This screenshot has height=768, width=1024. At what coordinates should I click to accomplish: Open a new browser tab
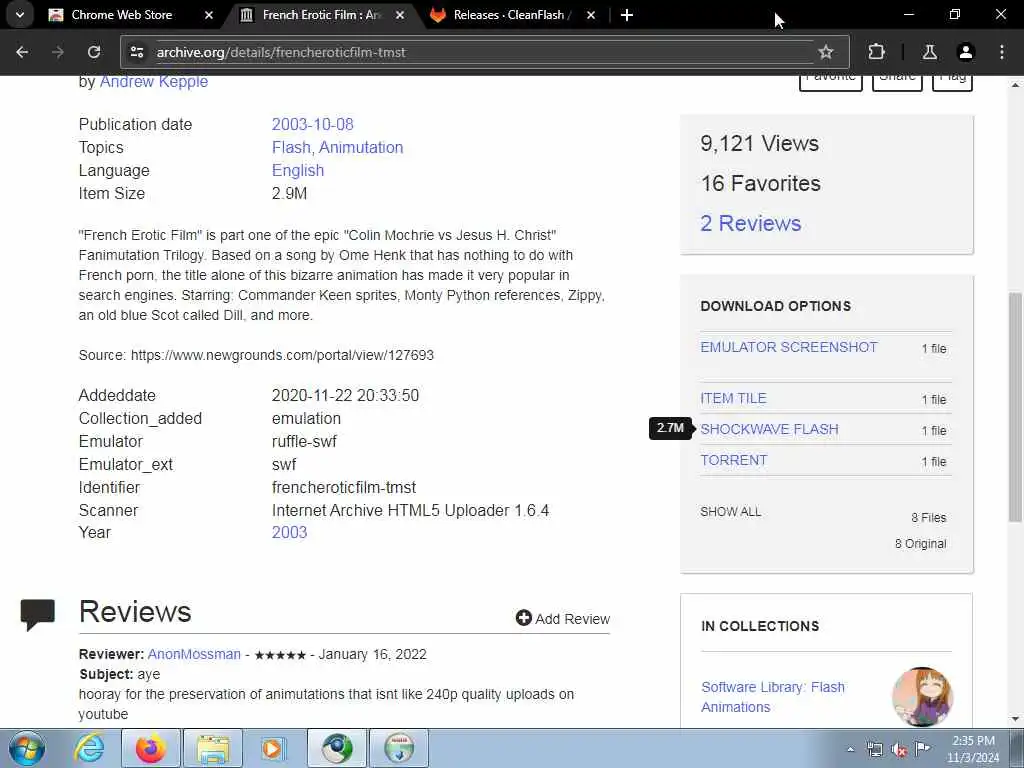click(627, 14)
